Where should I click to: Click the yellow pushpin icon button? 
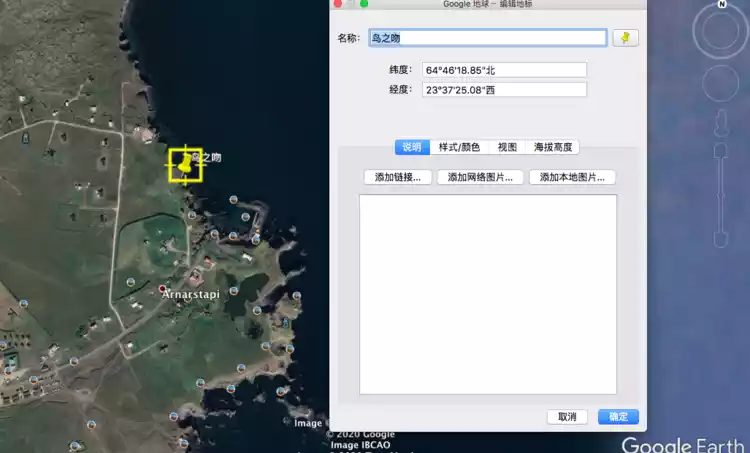click(626, 38)
